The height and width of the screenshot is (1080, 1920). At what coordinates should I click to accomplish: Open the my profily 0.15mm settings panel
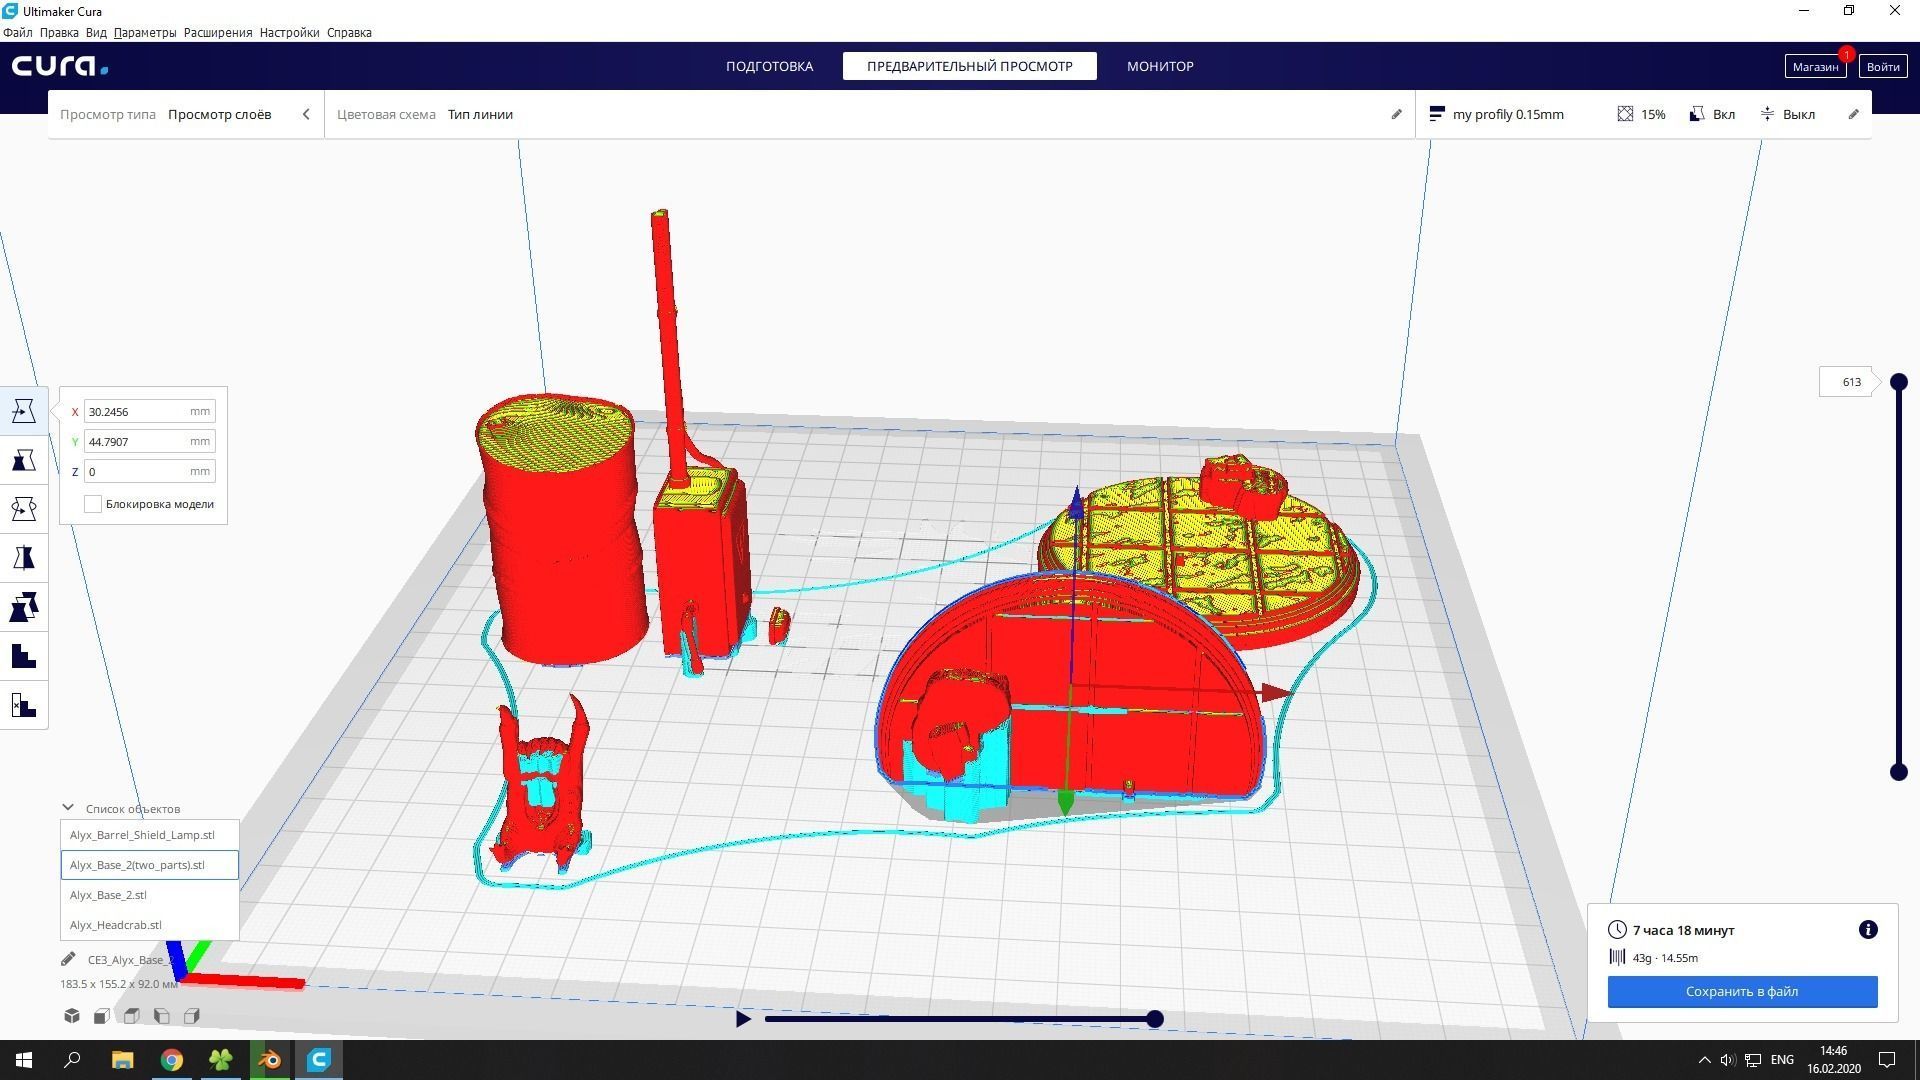pos(1507,114)
